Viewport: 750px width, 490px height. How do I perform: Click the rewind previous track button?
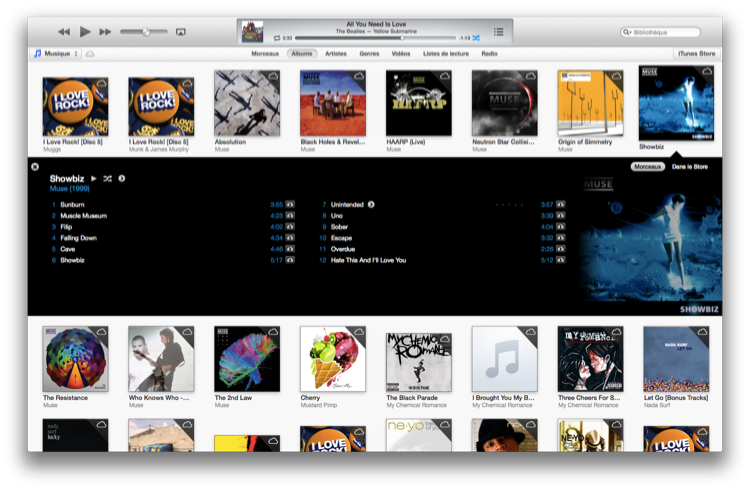click(64, 32)
